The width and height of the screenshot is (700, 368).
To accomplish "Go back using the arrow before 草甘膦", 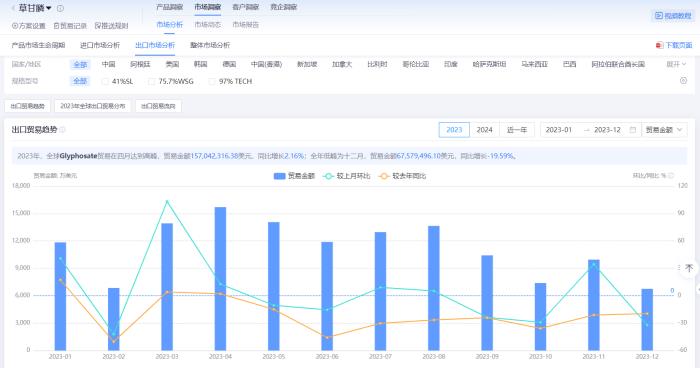I will coord(13,8).
